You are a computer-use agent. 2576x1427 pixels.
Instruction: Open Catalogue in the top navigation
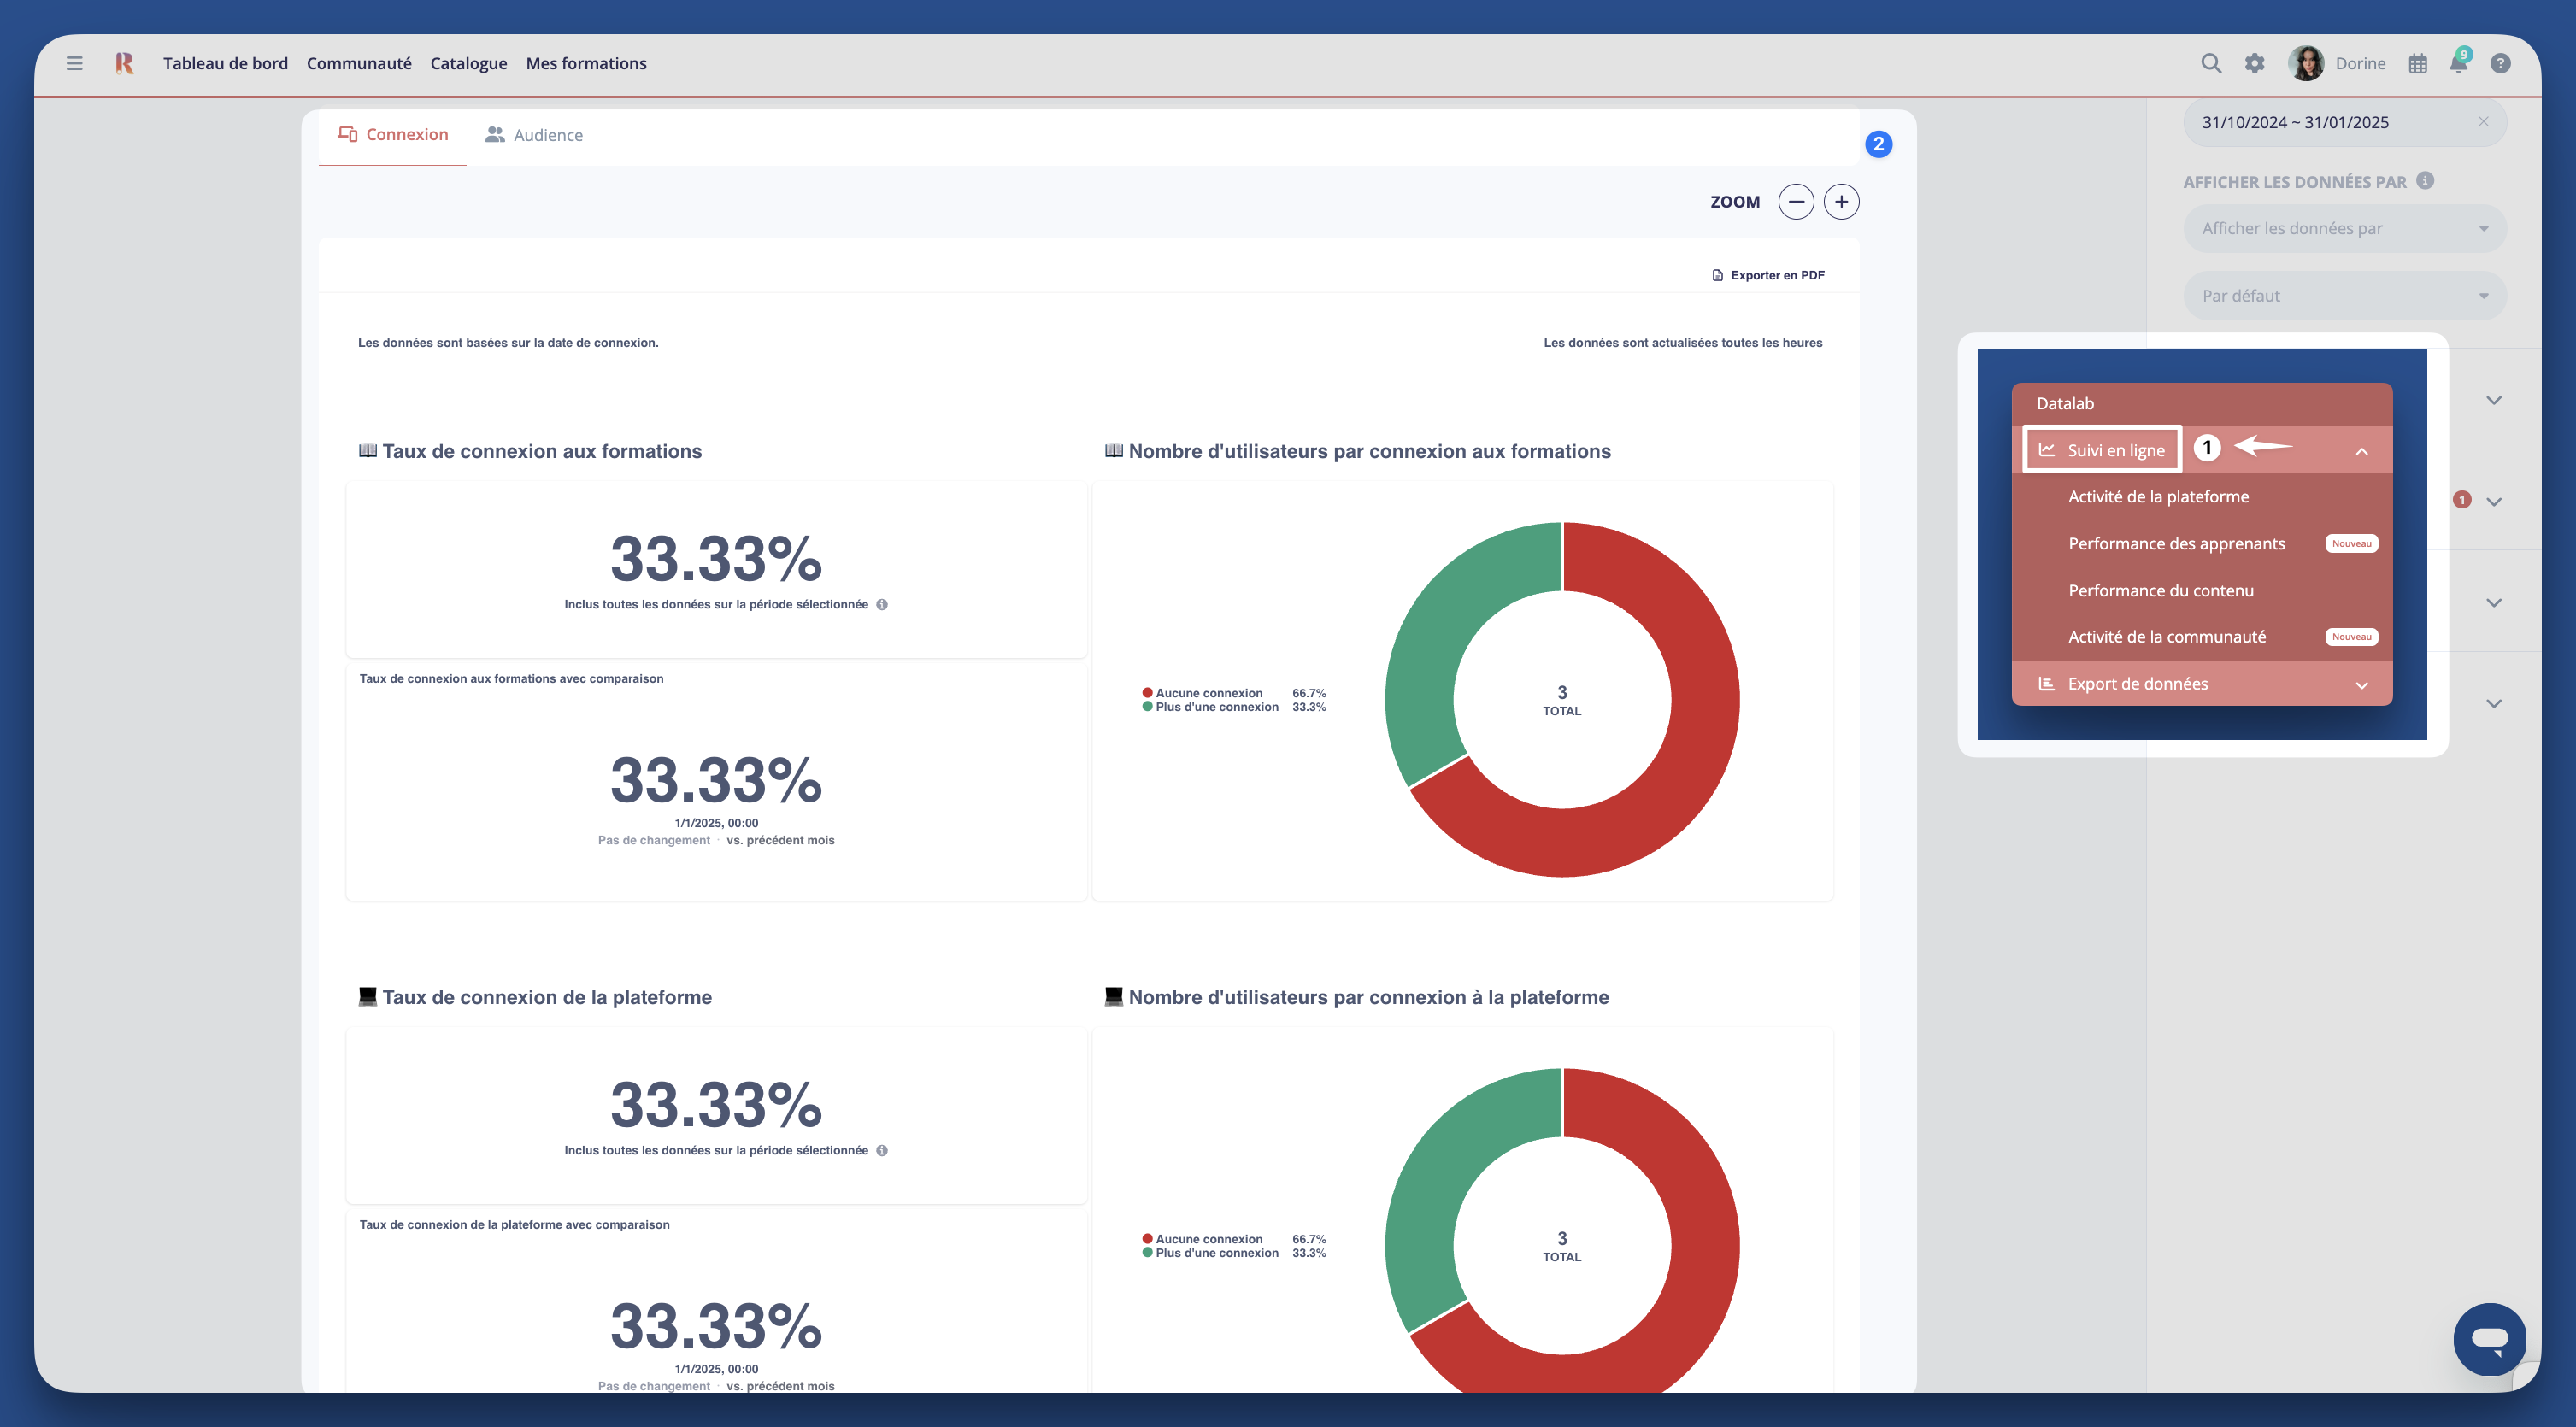click(x=468, y=63)
